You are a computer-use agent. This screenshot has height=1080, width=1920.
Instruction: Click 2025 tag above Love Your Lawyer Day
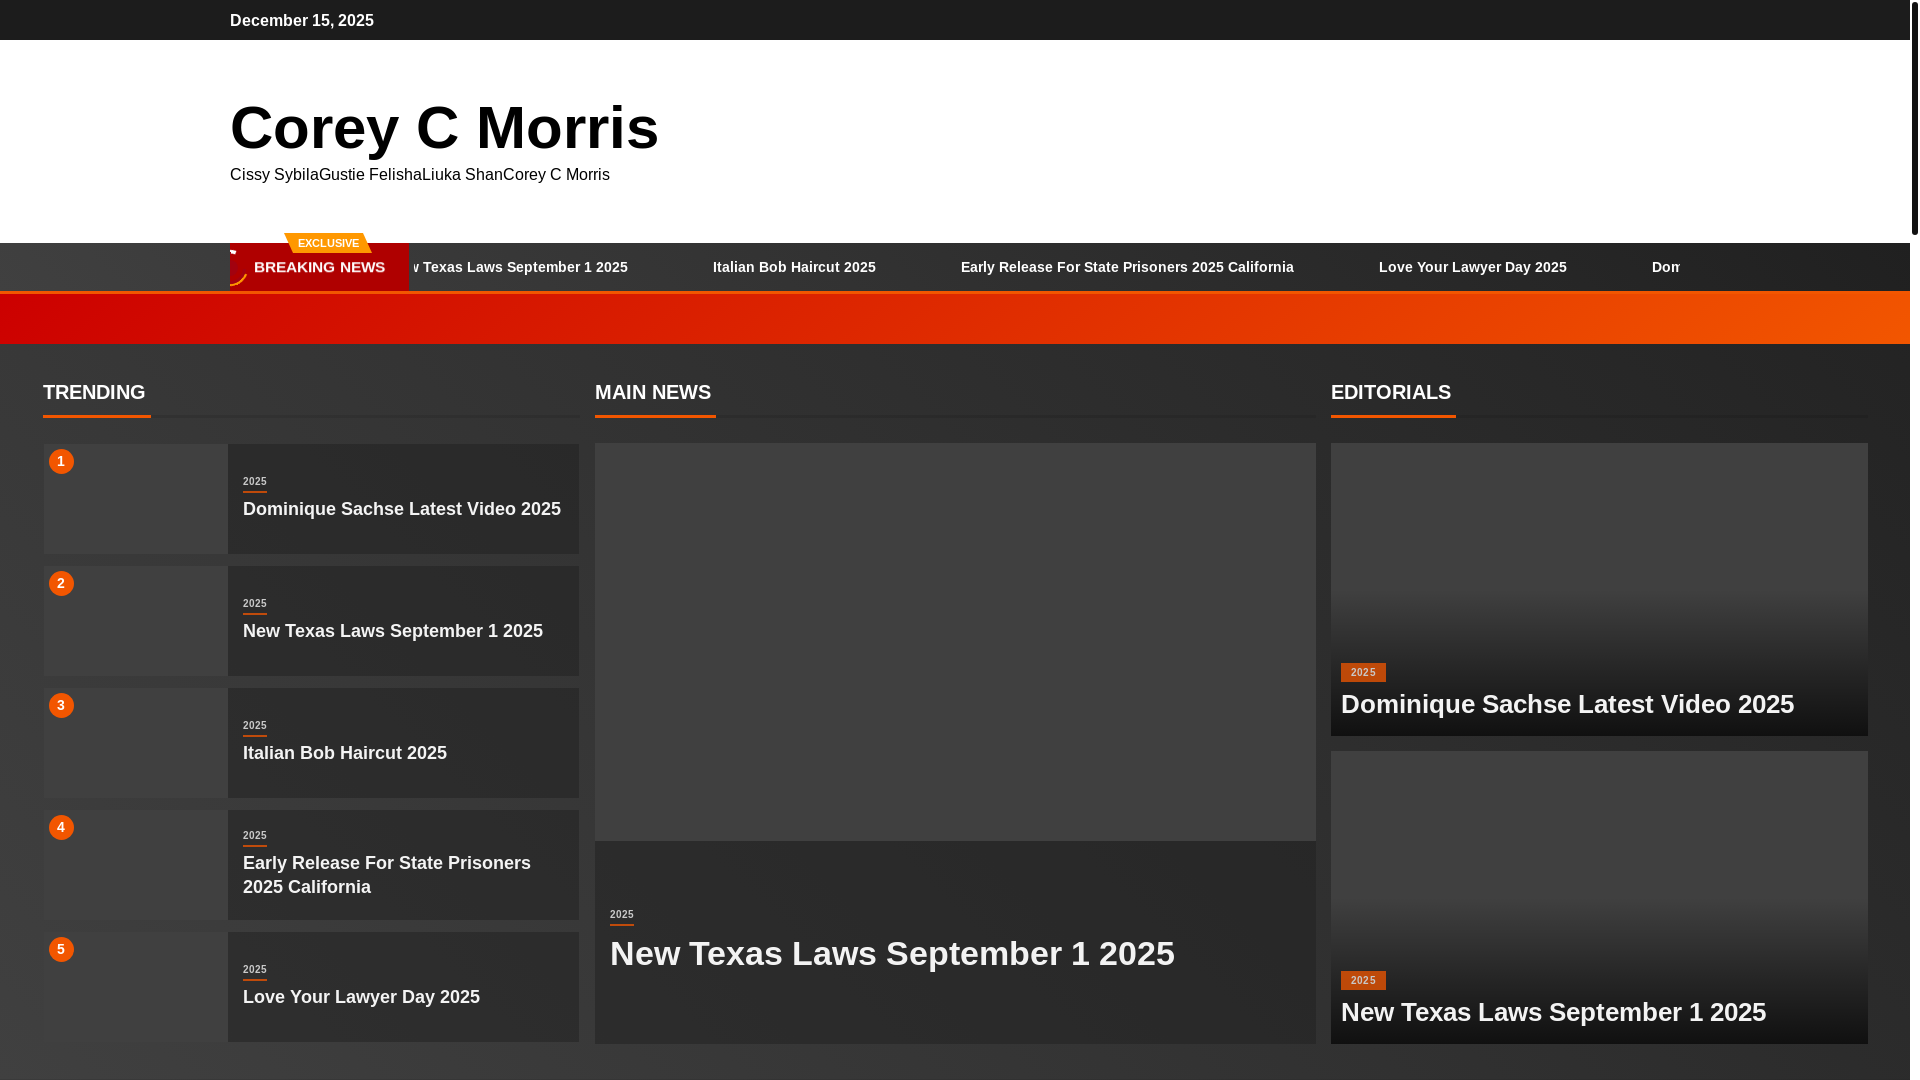pos(255,970)
